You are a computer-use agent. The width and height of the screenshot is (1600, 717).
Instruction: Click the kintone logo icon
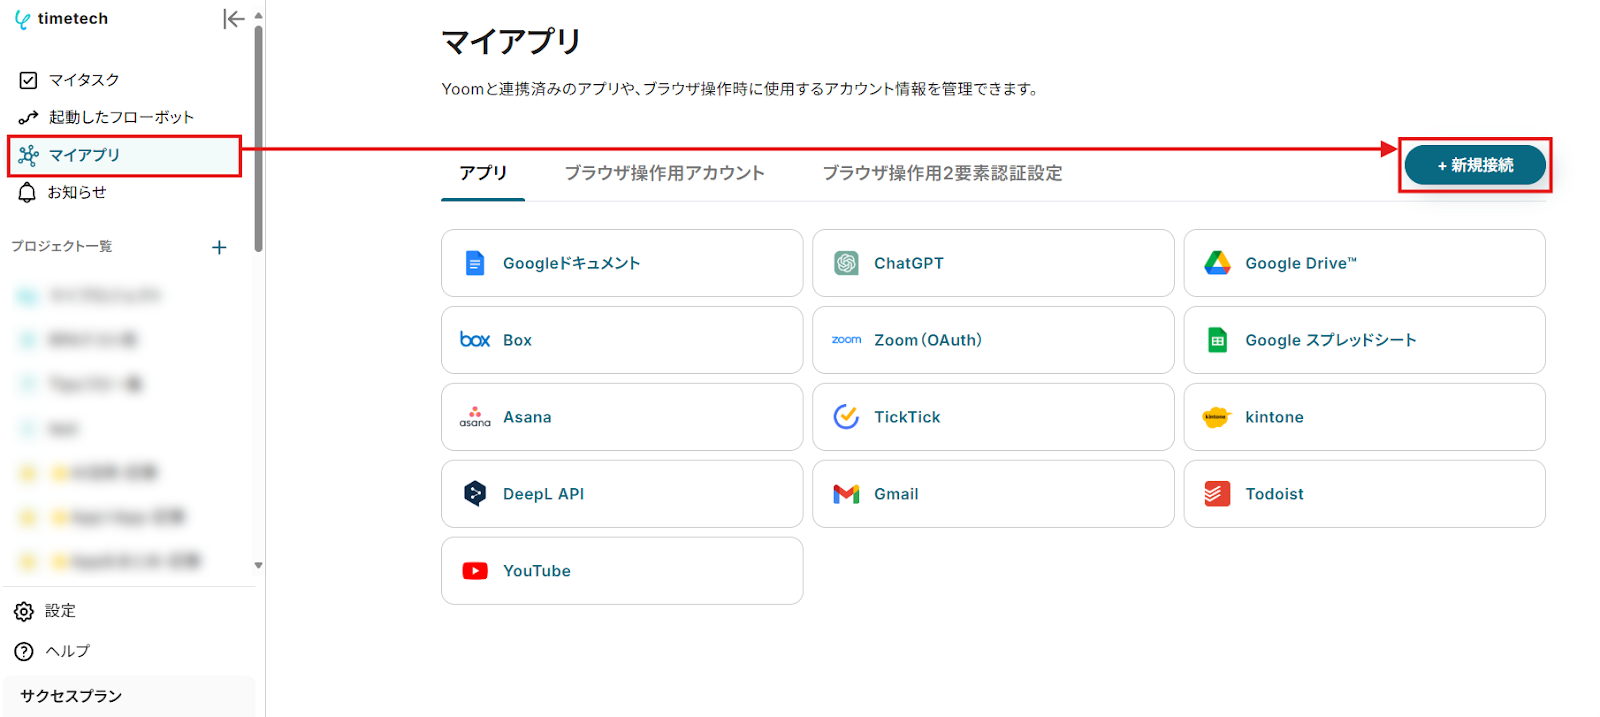[x=1216, y=417]
